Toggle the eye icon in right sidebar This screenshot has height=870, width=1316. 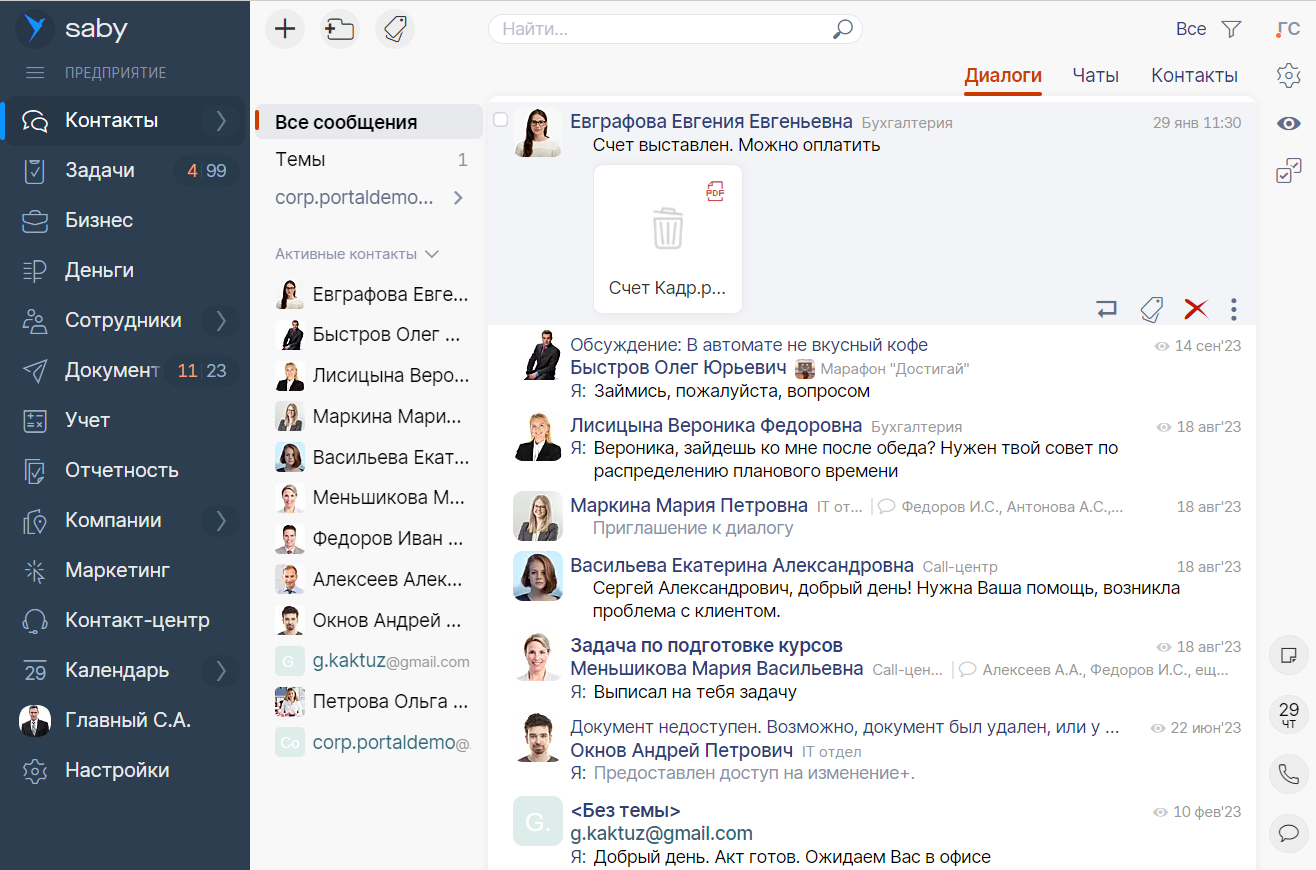[1288, 123]
